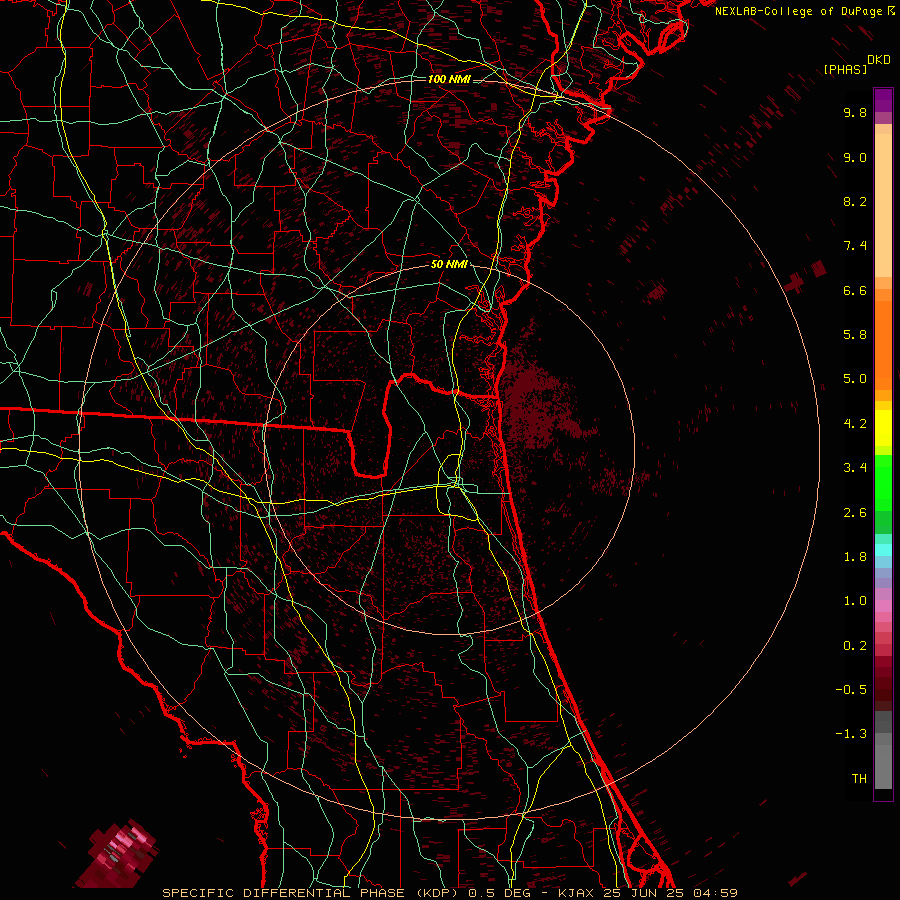Click the cyan segment of the color bar
This screenshot has width=900, height=900.
coord(883,550)
